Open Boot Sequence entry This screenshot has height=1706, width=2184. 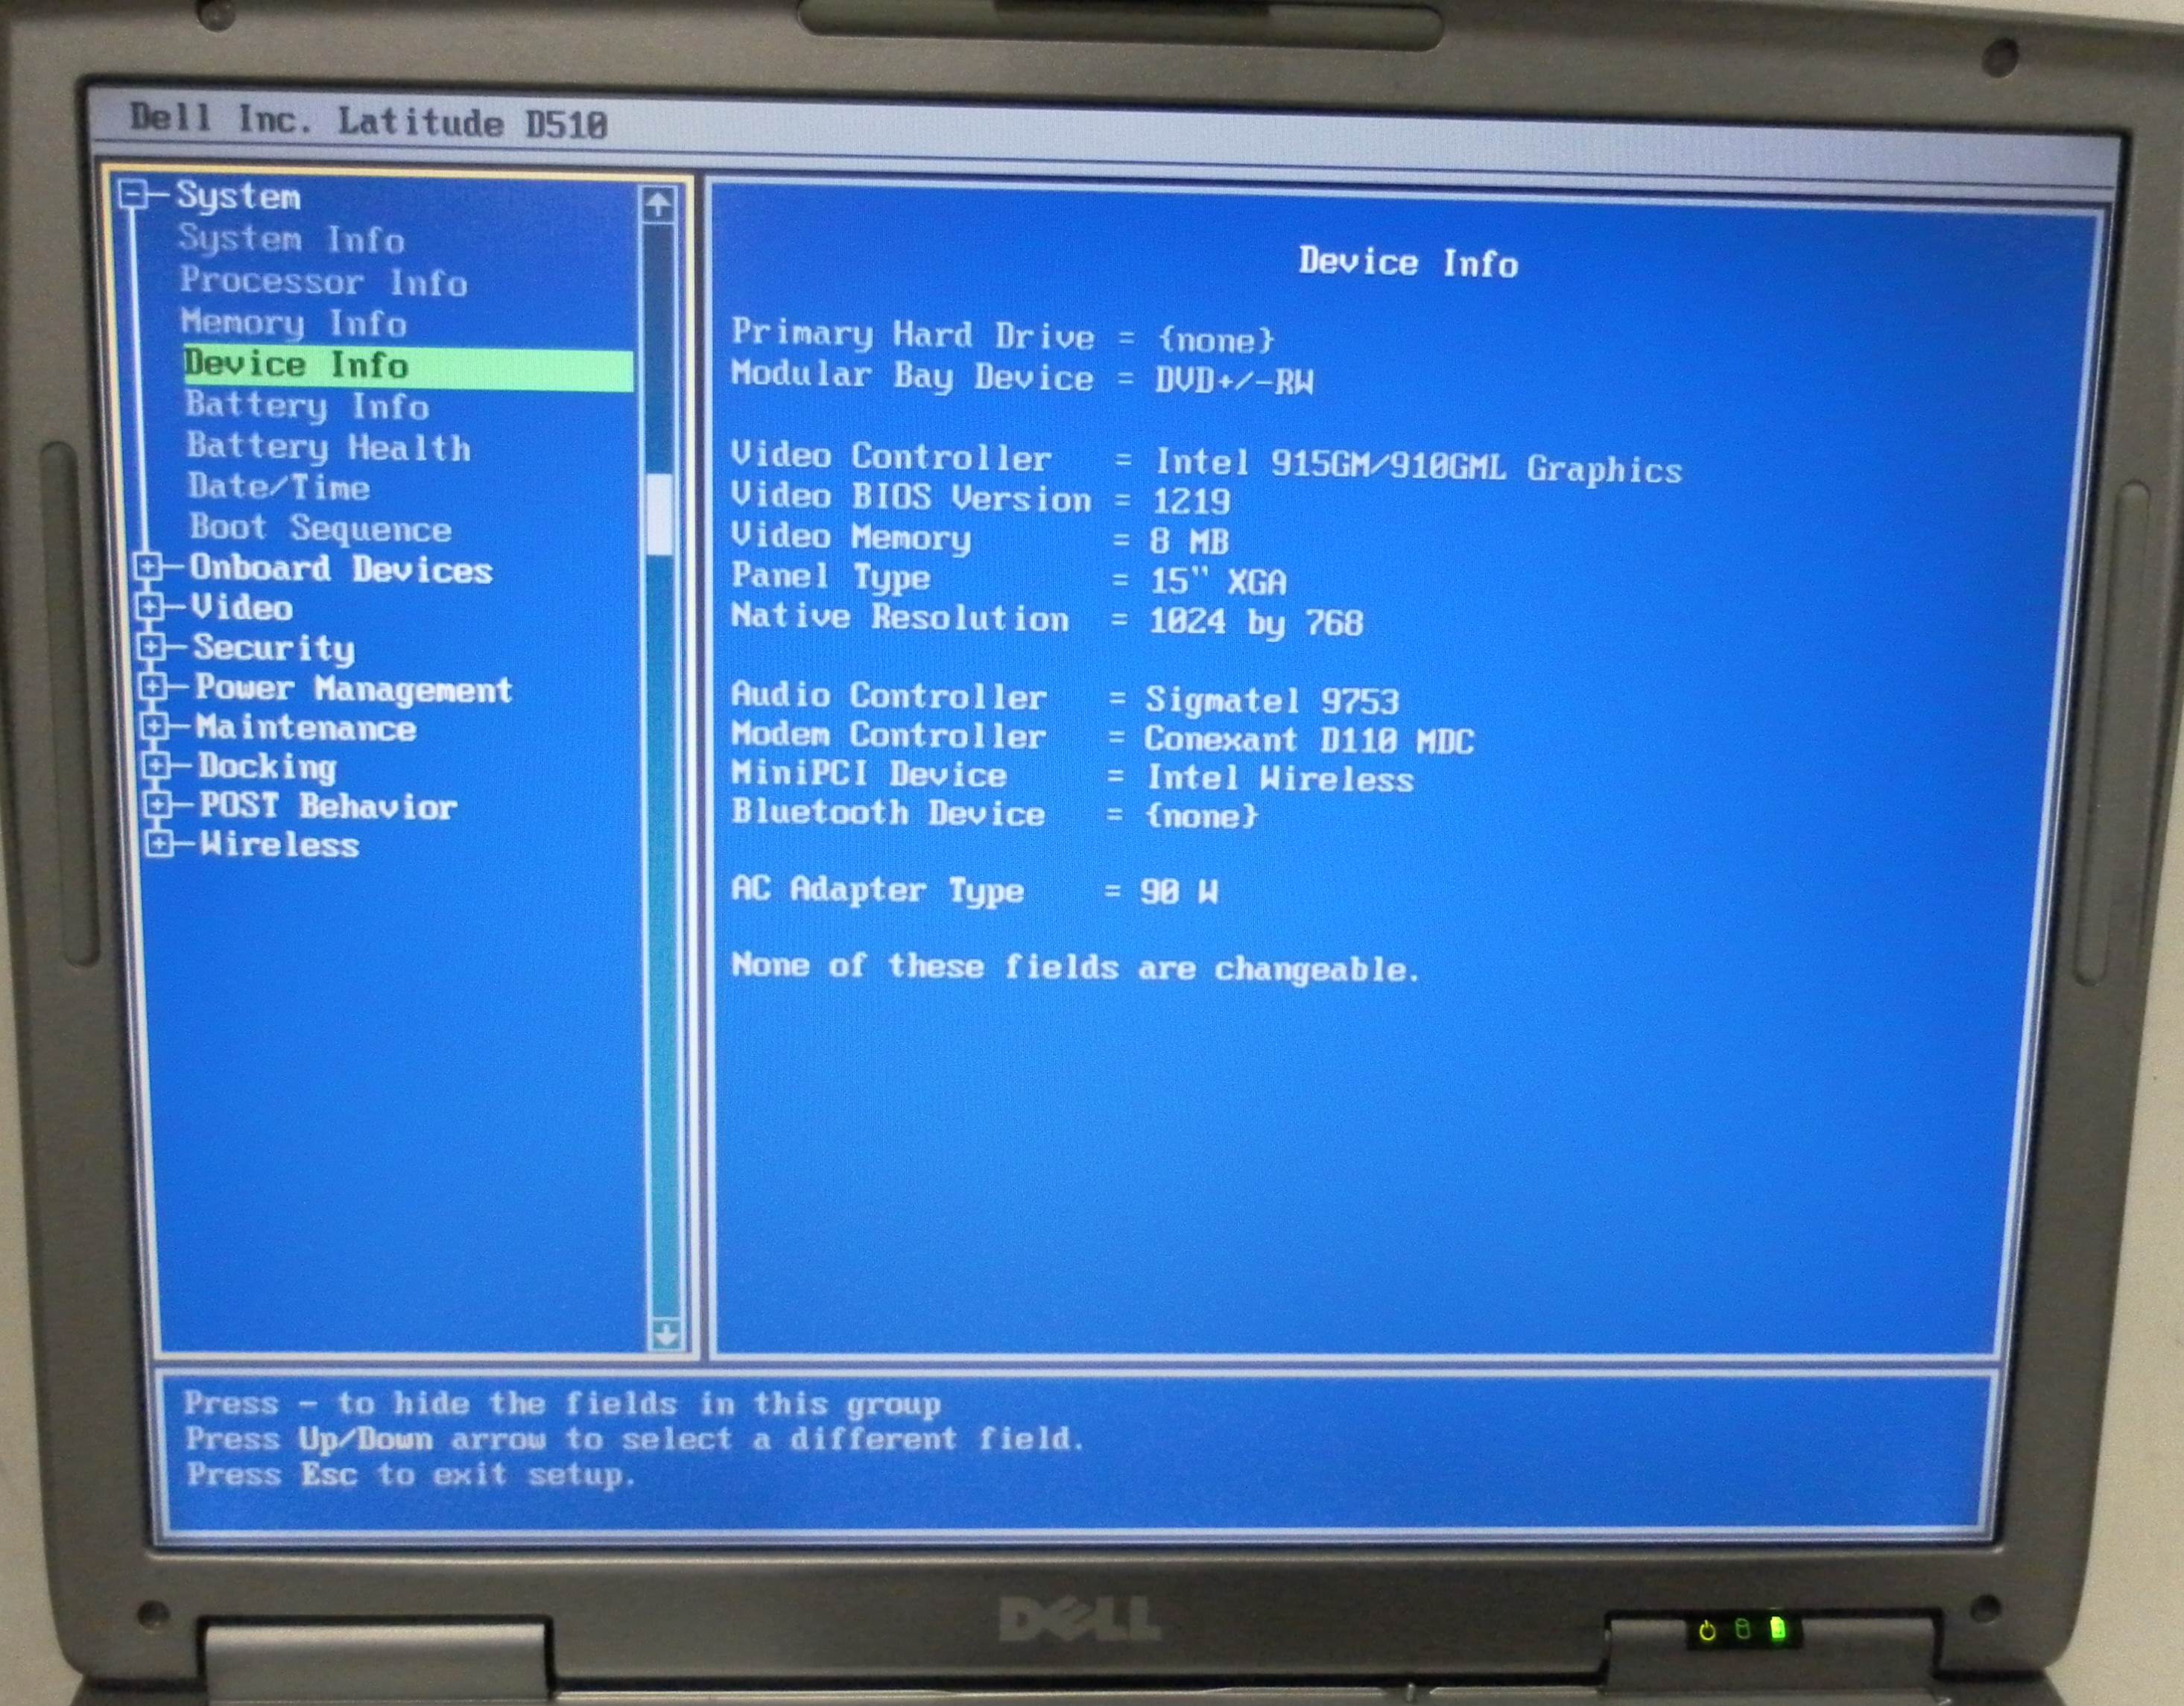[x=320, y=528]
